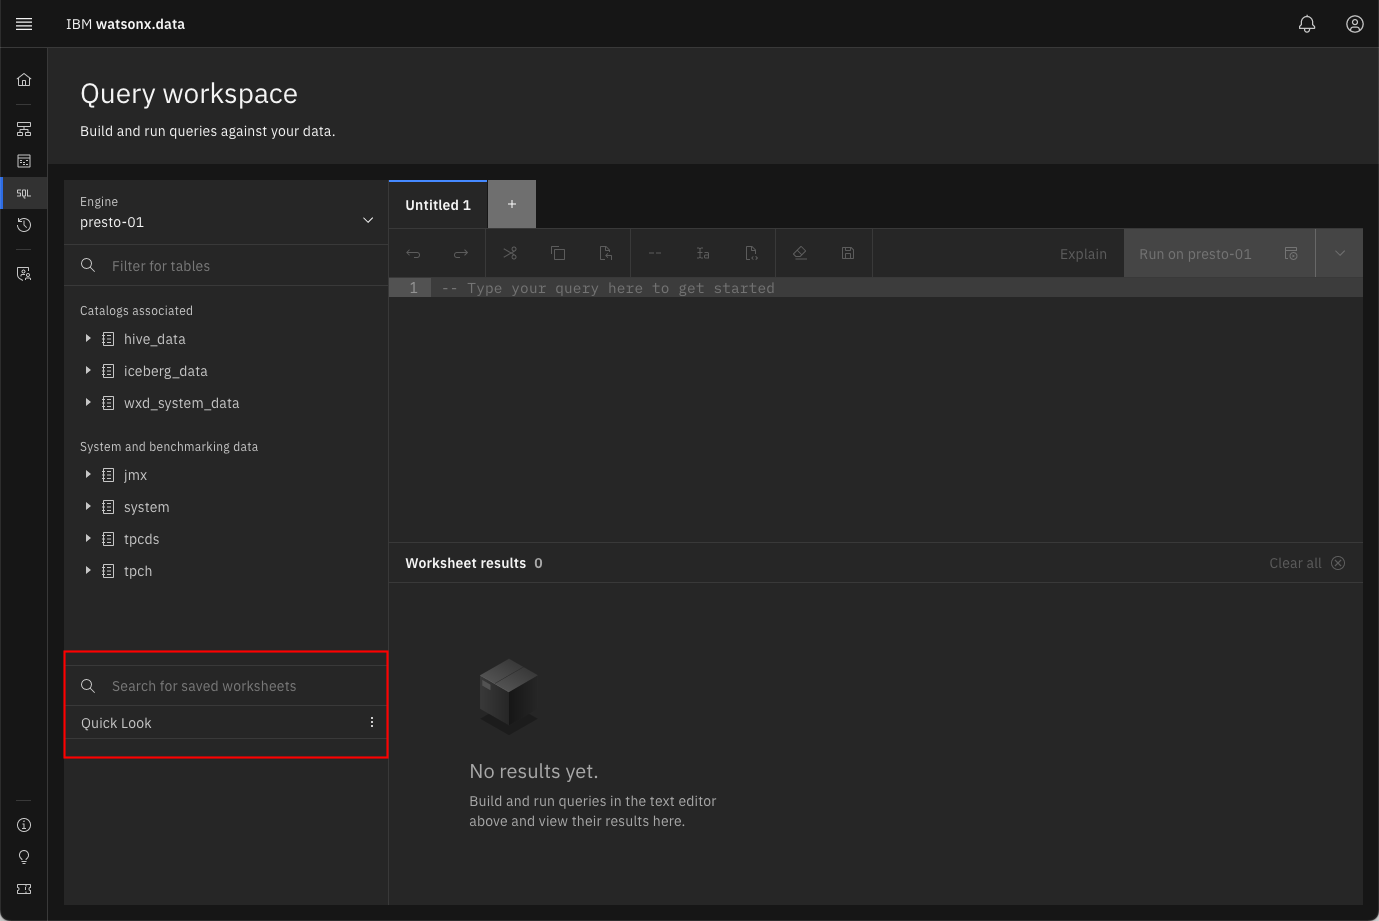The height and width of the screenshot is (921, 1379).
Task: Open Access control from the sidebar
Action: 24,273
